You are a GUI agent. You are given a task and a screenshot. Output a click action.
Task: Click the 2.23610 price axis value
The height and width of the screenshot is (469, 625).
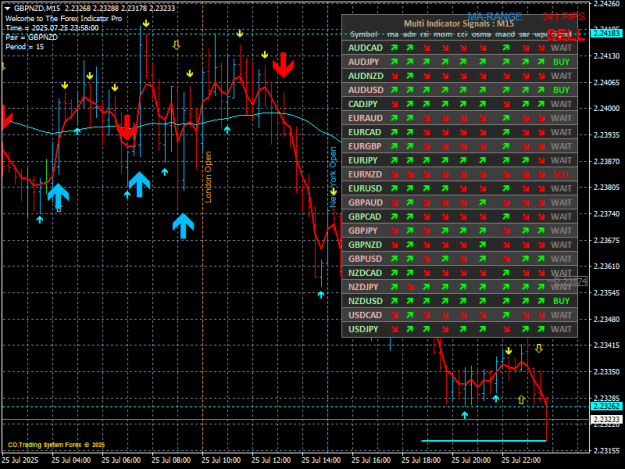click(x=607, y=266)
